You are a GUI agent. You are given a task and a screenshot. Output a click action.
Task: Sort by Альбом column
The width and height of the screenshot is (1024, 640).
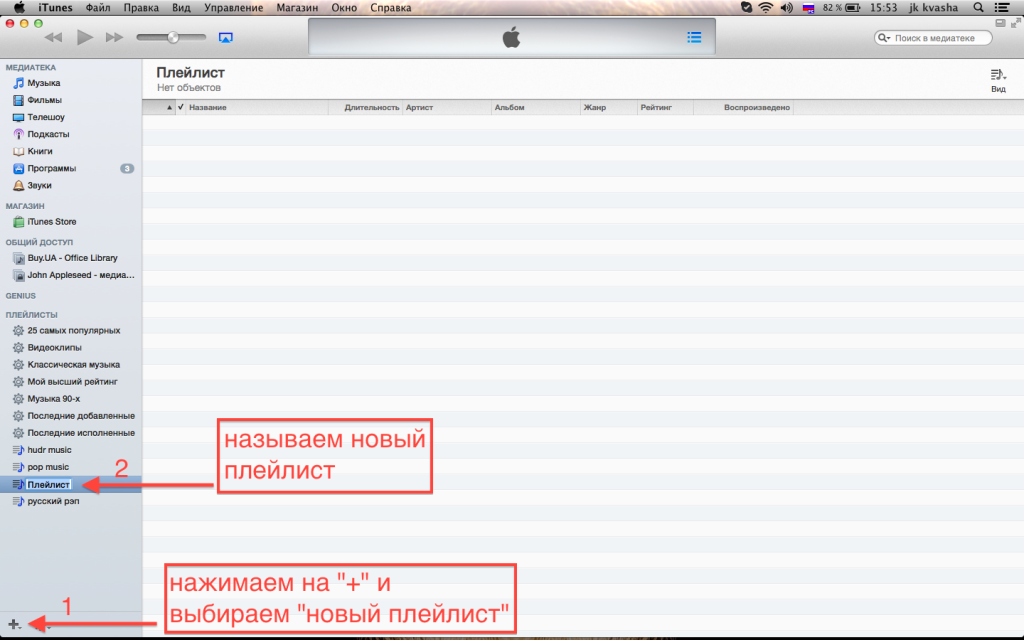[x=536, y=107]
